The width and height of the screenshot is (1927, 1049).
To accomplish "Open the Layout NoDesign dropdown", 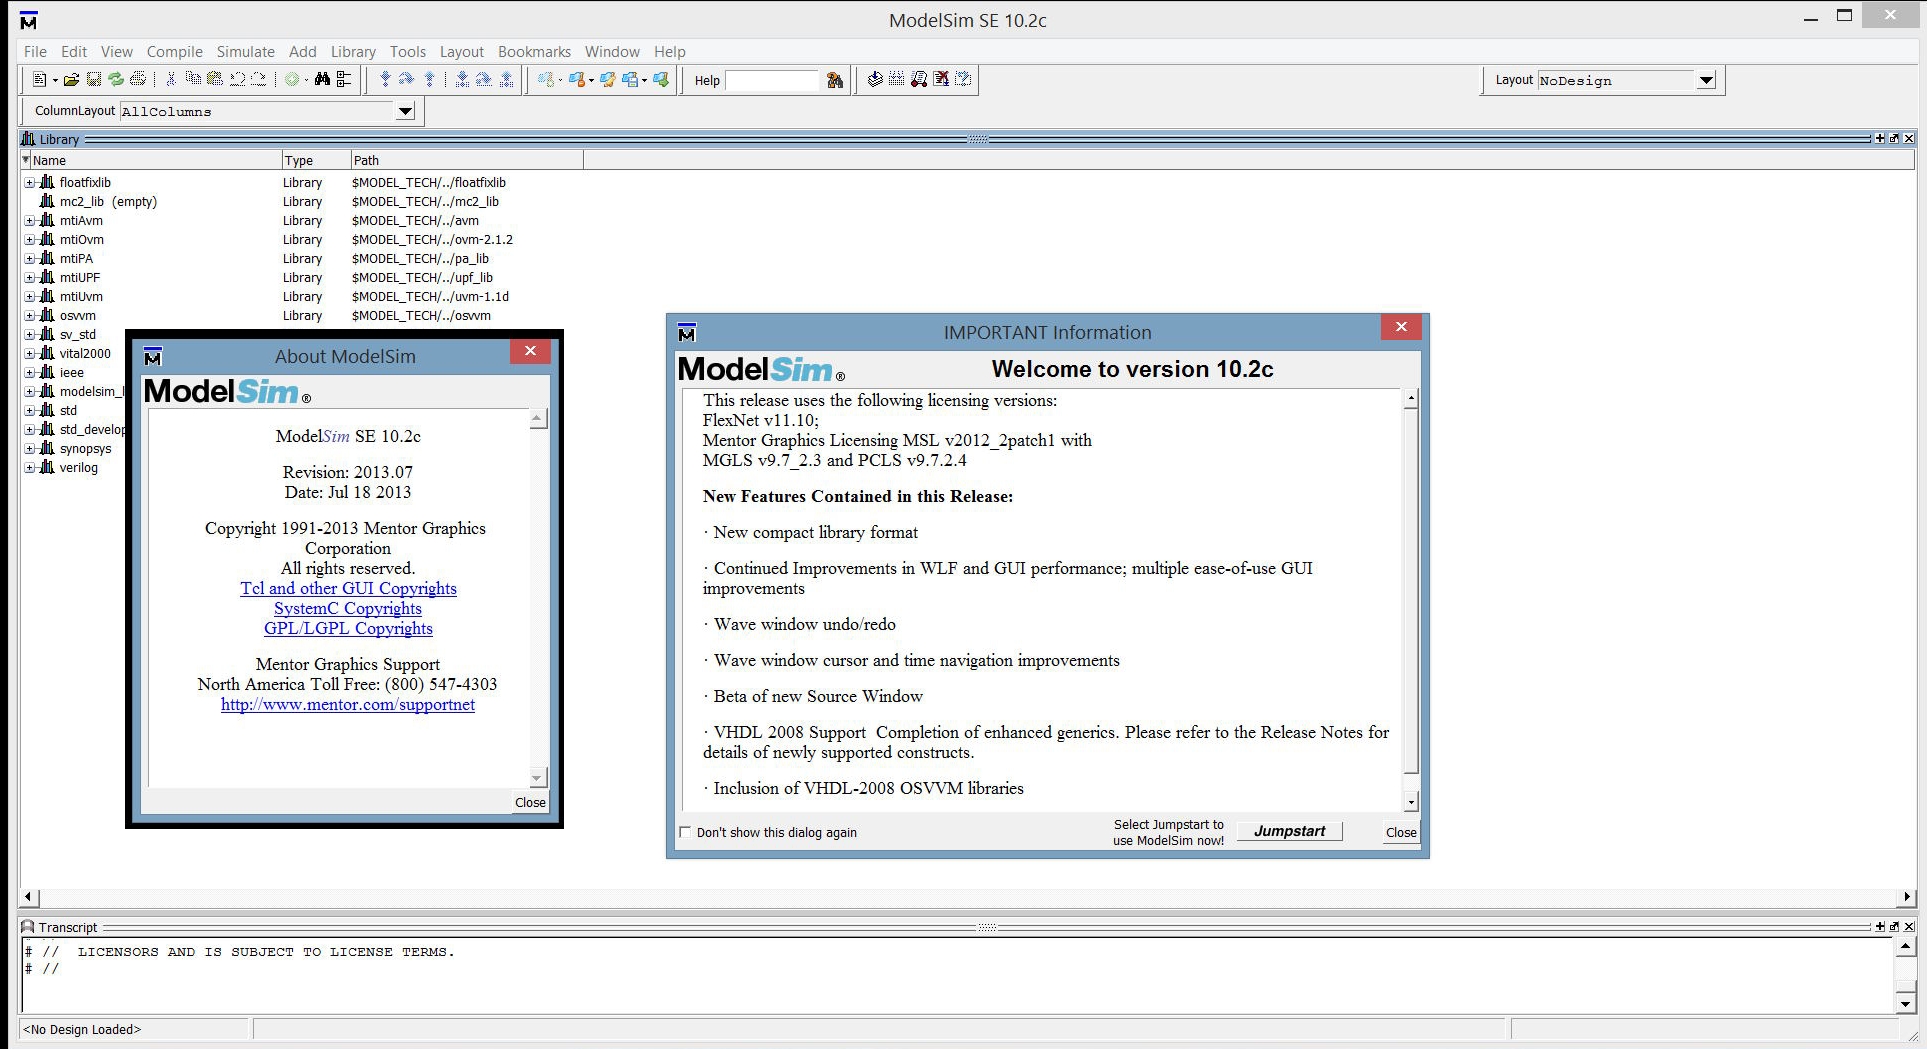I will tap(1706, 80).
